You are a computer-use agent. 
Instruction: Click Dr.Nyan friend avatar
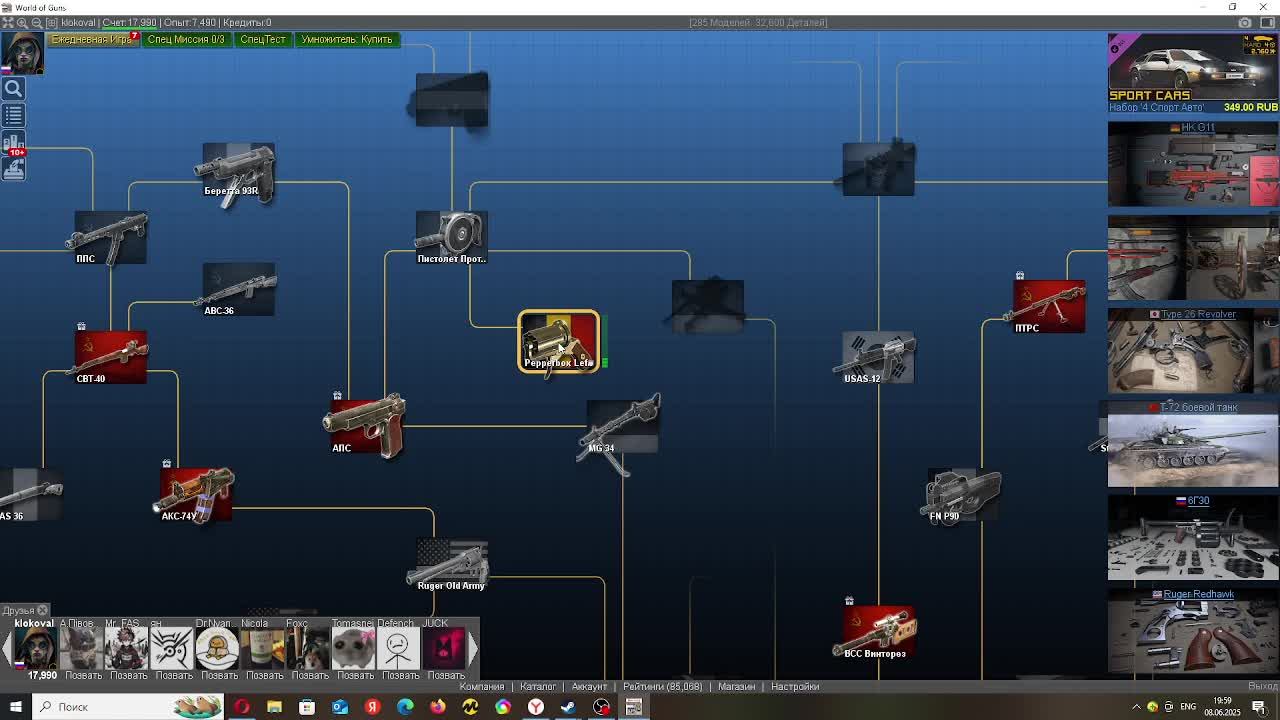(217, 648)
